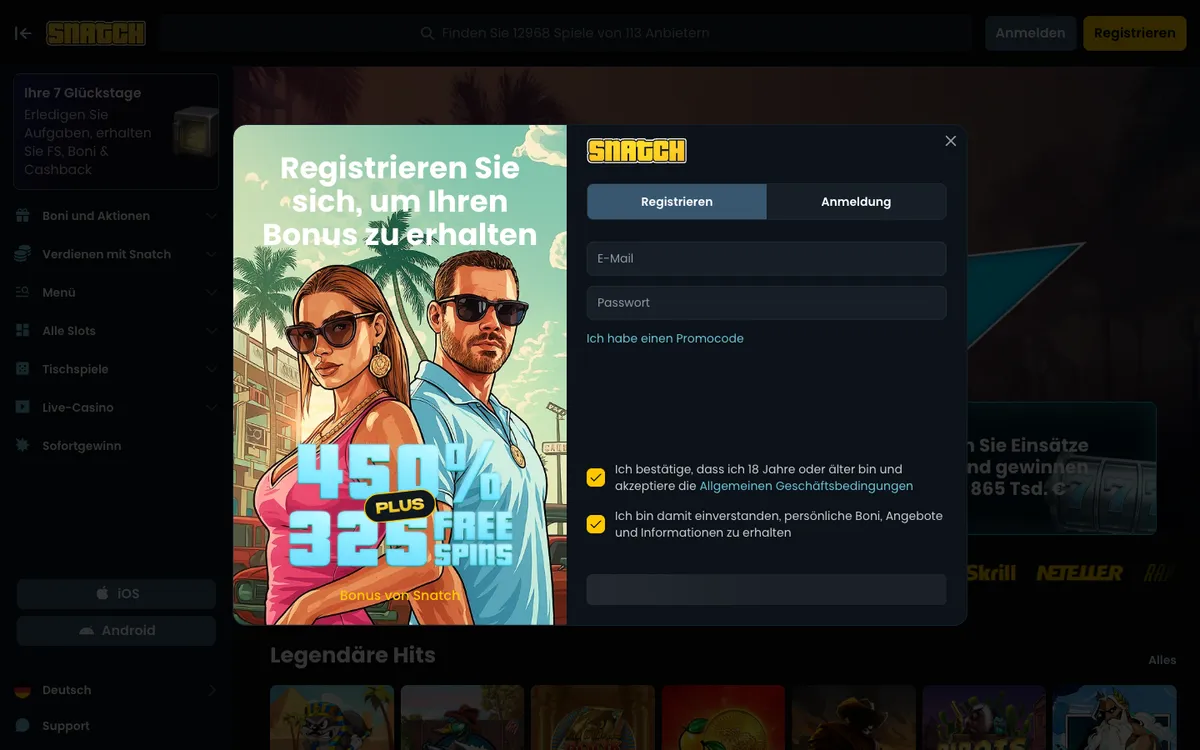The height and width of the screenshot is (750, 1200).
Task: Click the Legendäre Hits heading
Action: click(353, 656)
